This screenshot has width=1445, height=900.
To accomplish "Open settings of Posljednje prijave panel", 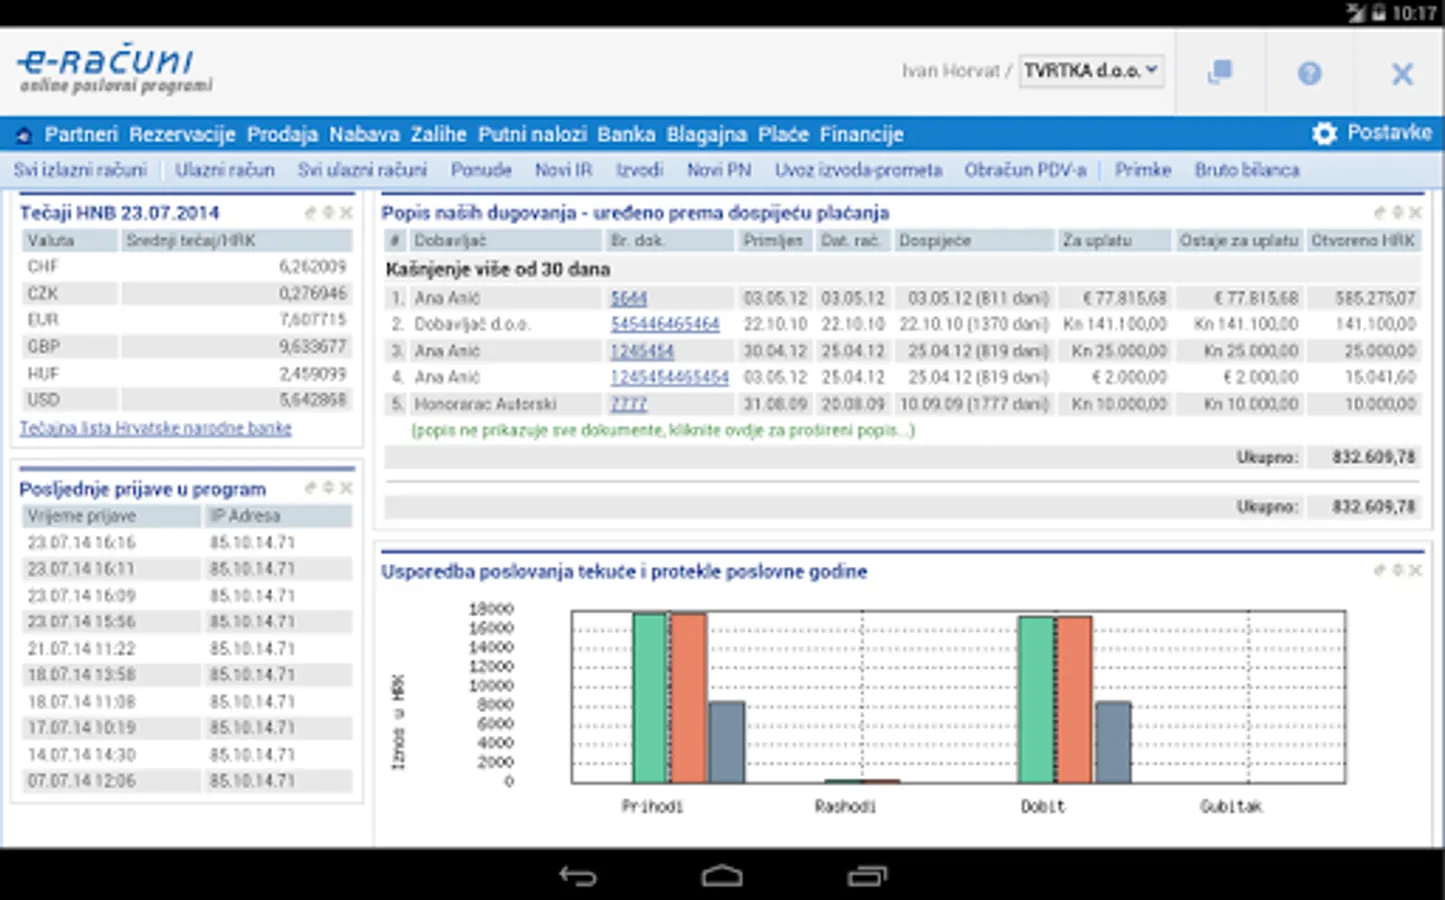I will (328, 488).
